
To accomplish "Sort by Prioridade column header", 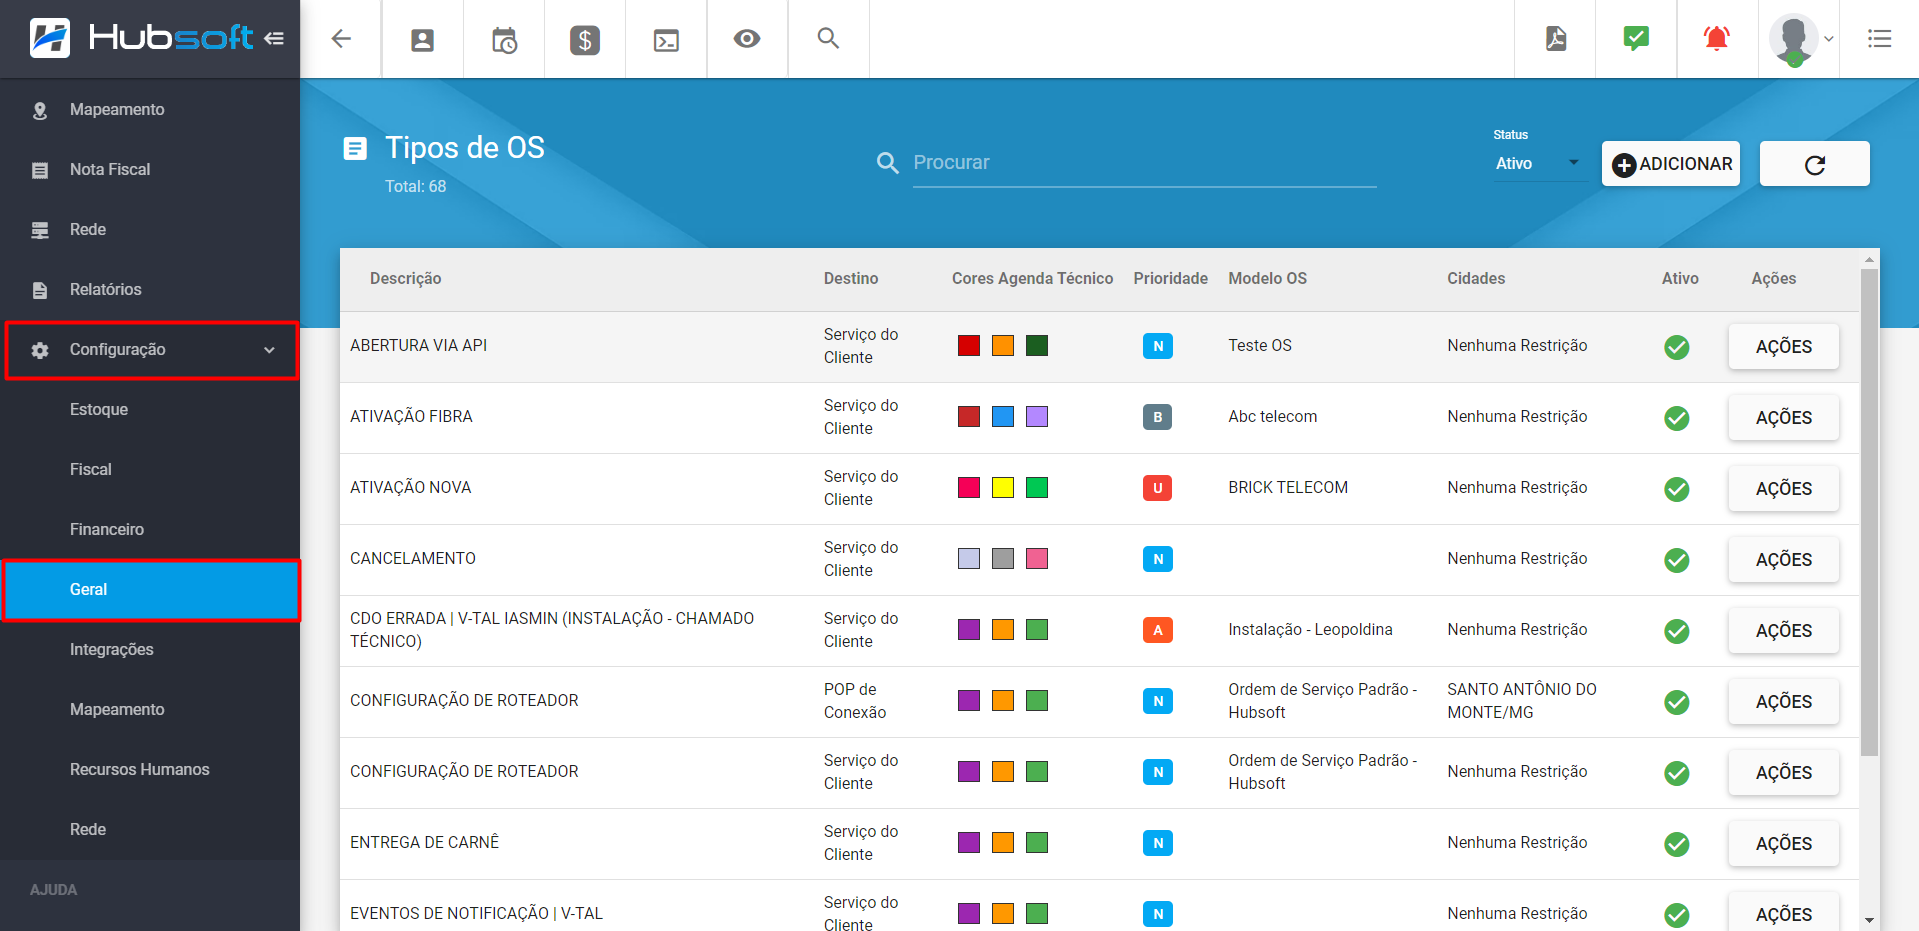I will point(1170,279).
